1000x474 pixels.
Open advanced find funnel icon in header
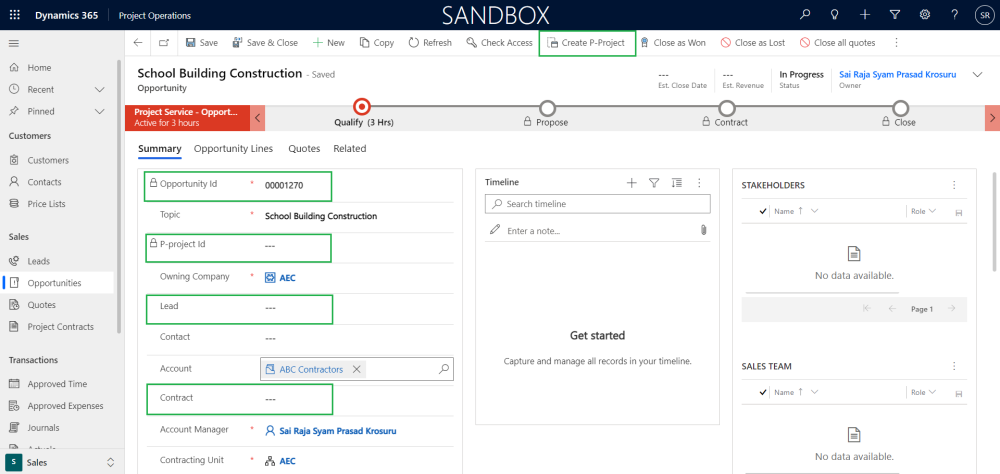pos(895,15)
